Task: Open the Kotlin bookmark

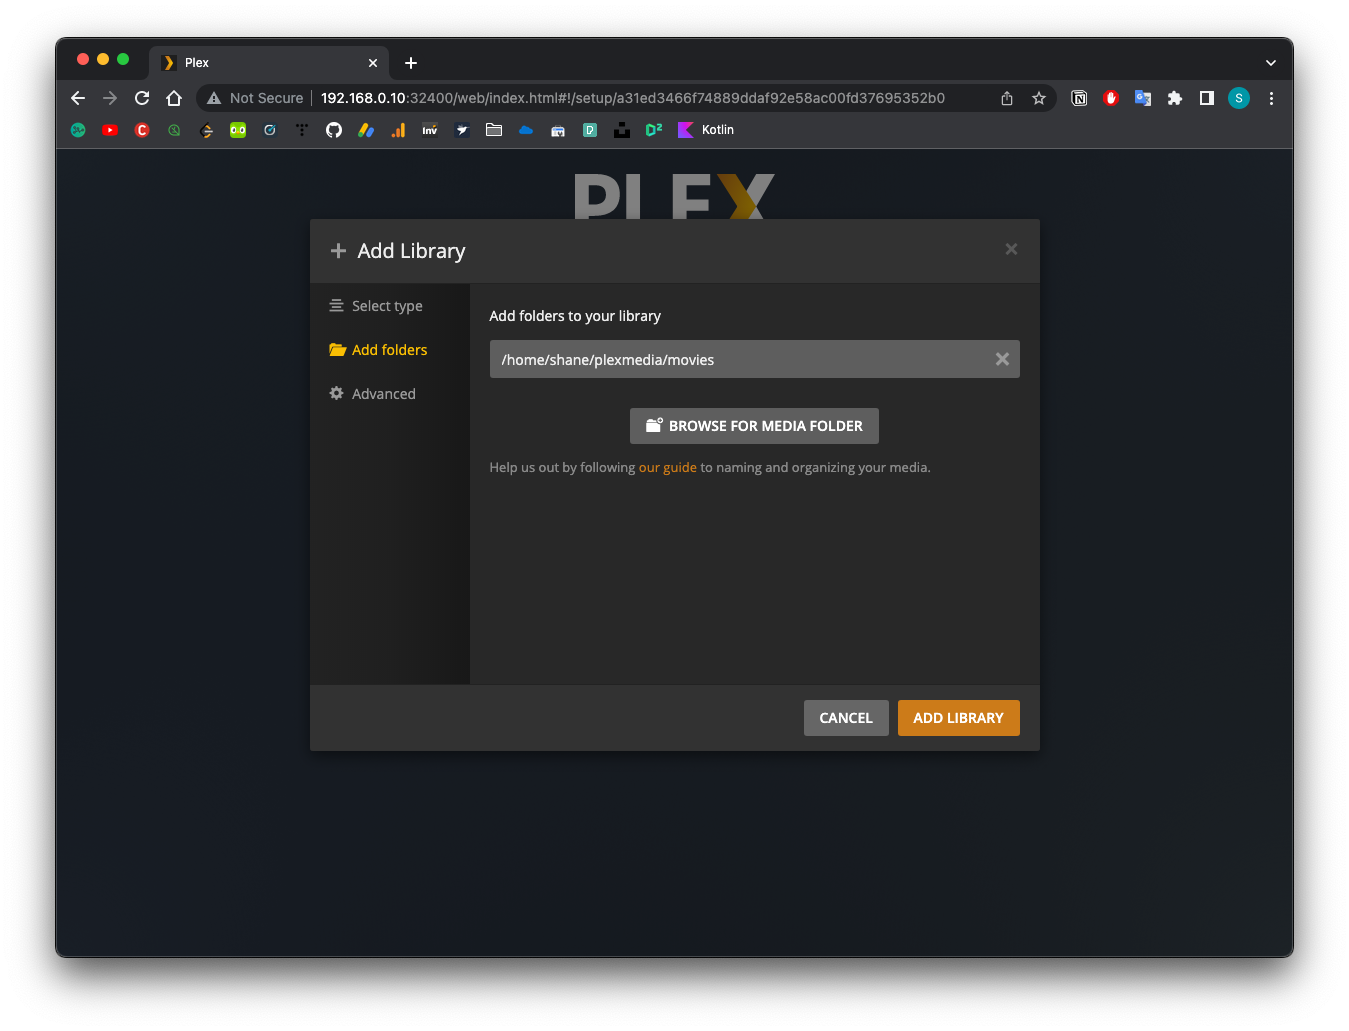Action: click(x=706, y=130)
